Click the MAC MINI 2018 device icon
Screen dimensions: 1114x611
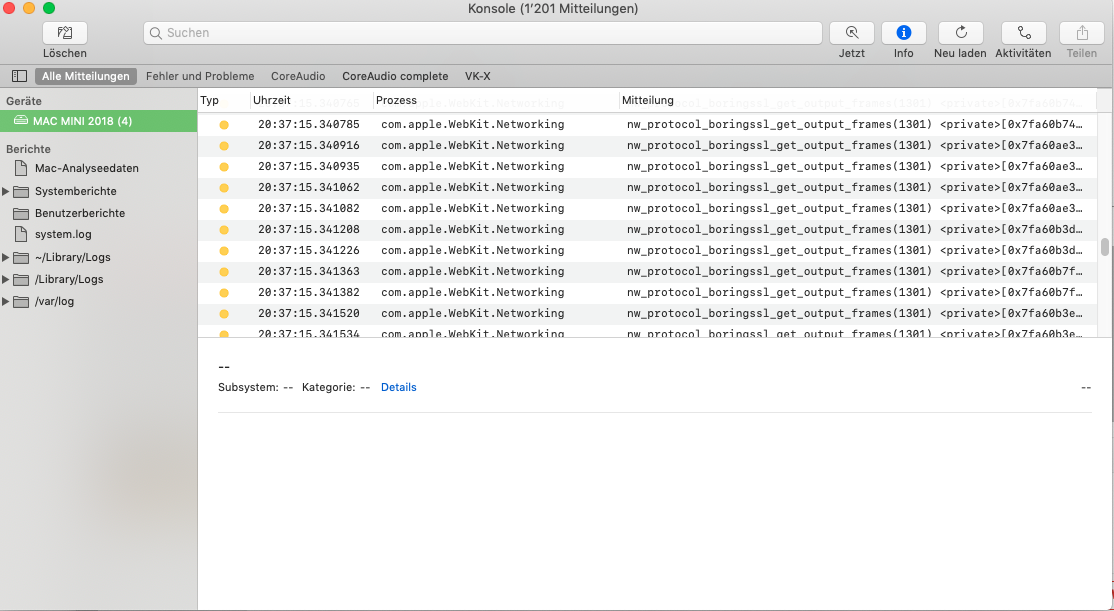coord(20,121)
